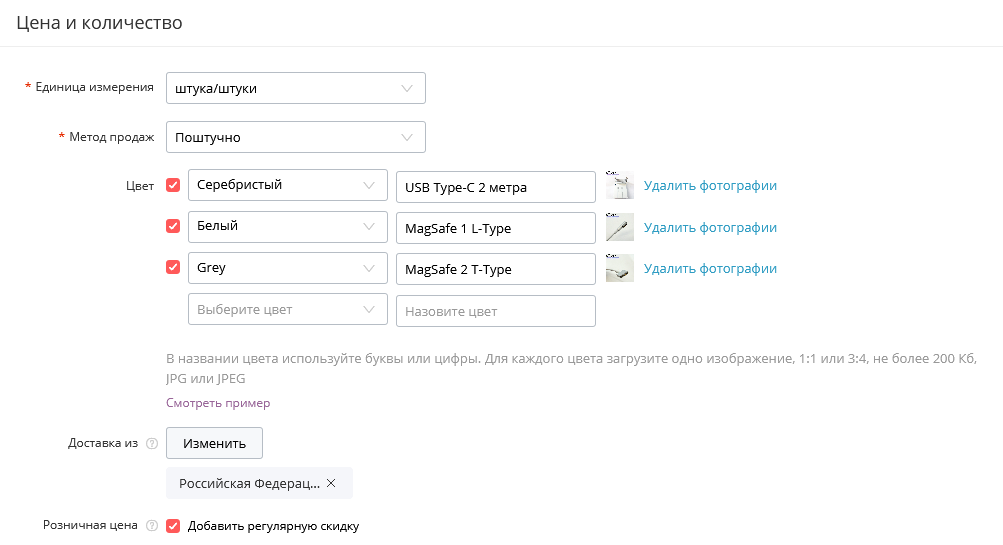
Task: Expand the empty Выберите цвет dropdown
Action: (x=287, y=310)
